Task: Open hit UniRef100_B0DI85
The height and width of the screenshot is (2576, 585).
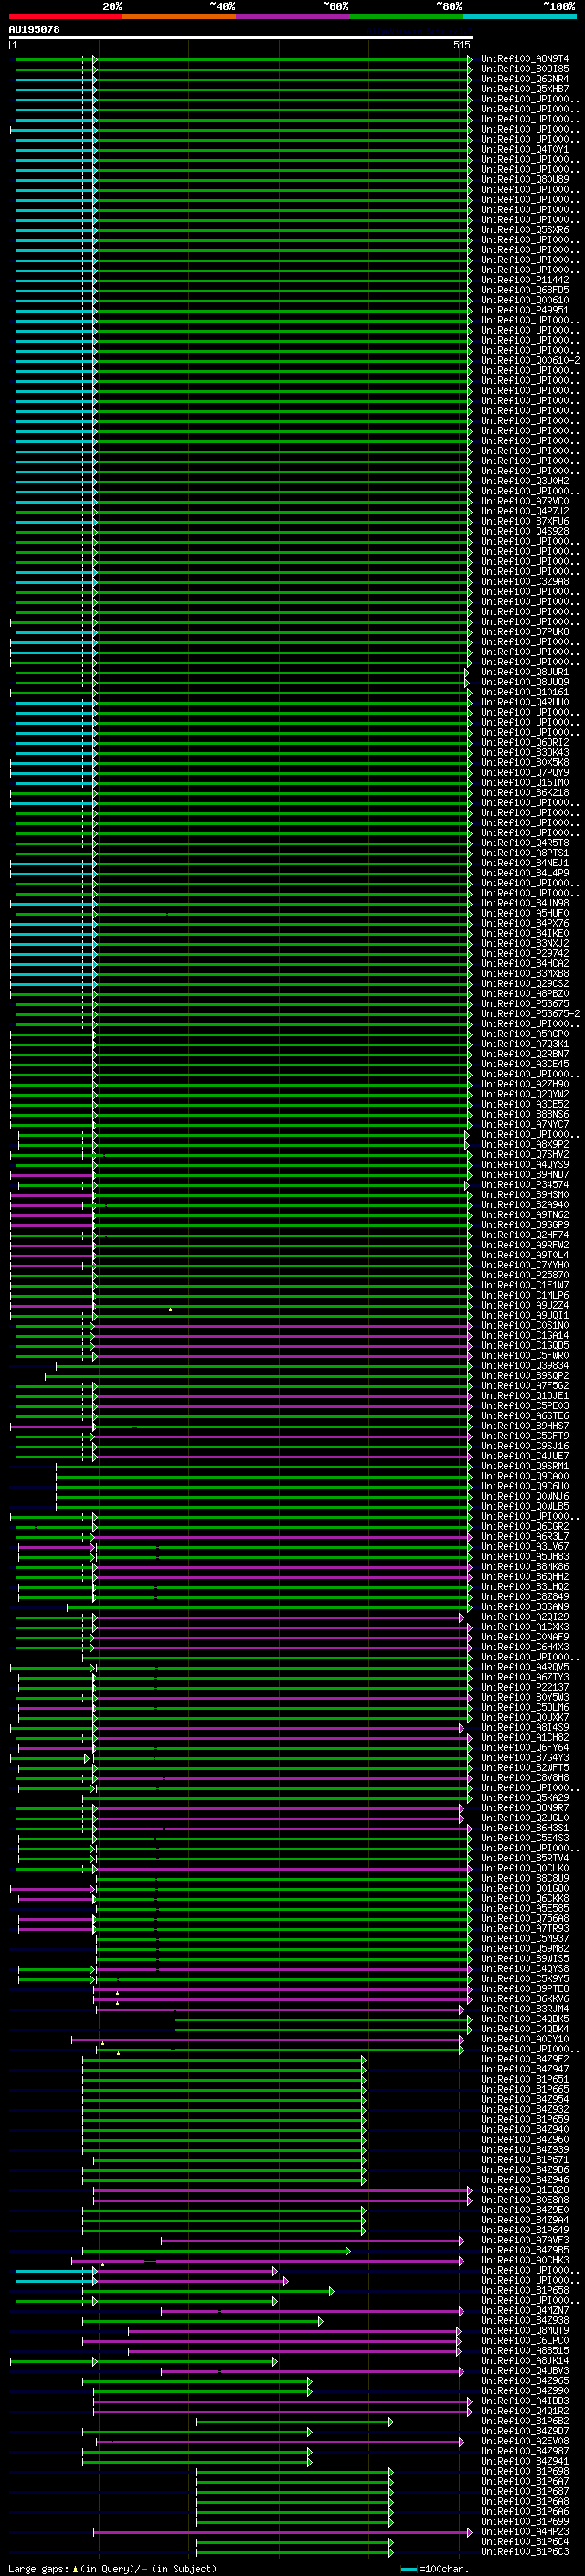Action: tap(525, 69)
